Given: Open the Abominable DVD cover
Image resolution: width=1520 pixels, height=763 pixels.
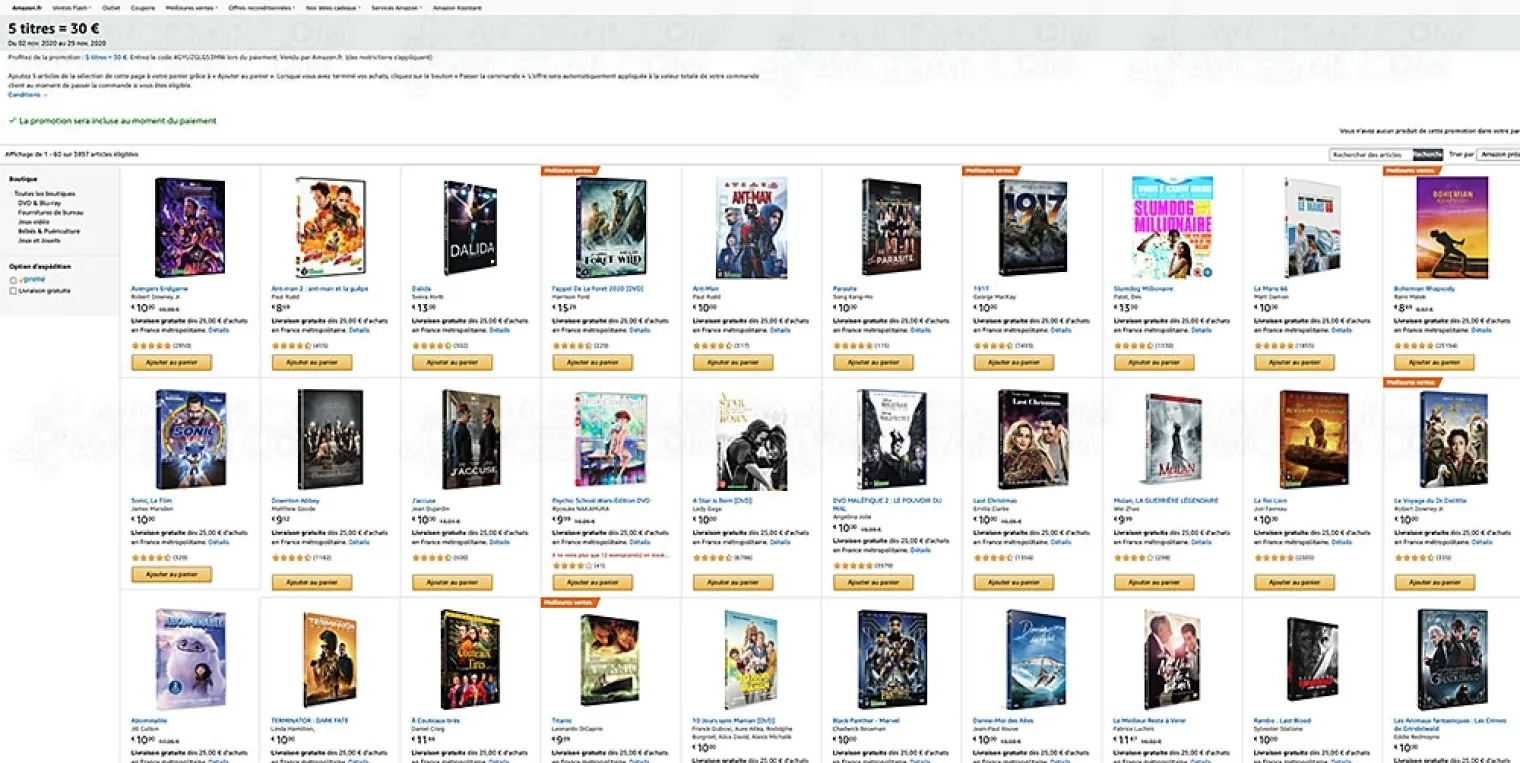Looking at the screenshot, I should pos(191,660).
